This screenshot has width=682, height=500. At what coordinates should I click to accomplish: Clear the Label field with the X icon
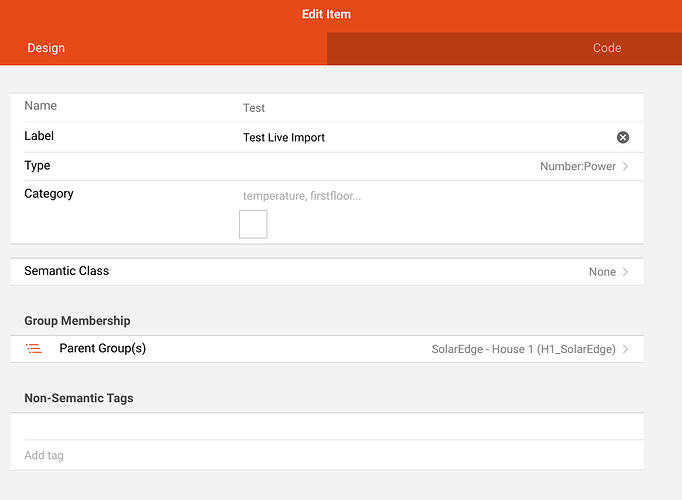coord(623,137)
